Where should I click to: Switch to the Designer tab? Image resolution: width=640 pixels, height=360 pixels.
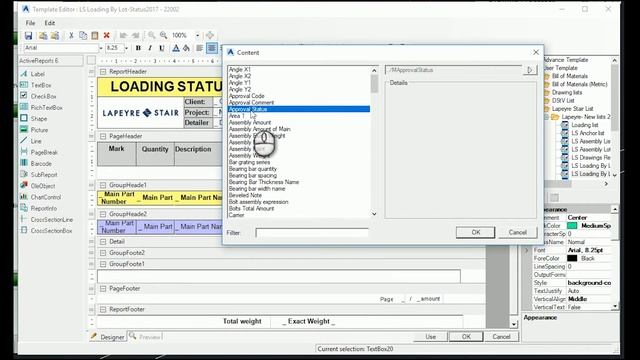coord(108,337)
